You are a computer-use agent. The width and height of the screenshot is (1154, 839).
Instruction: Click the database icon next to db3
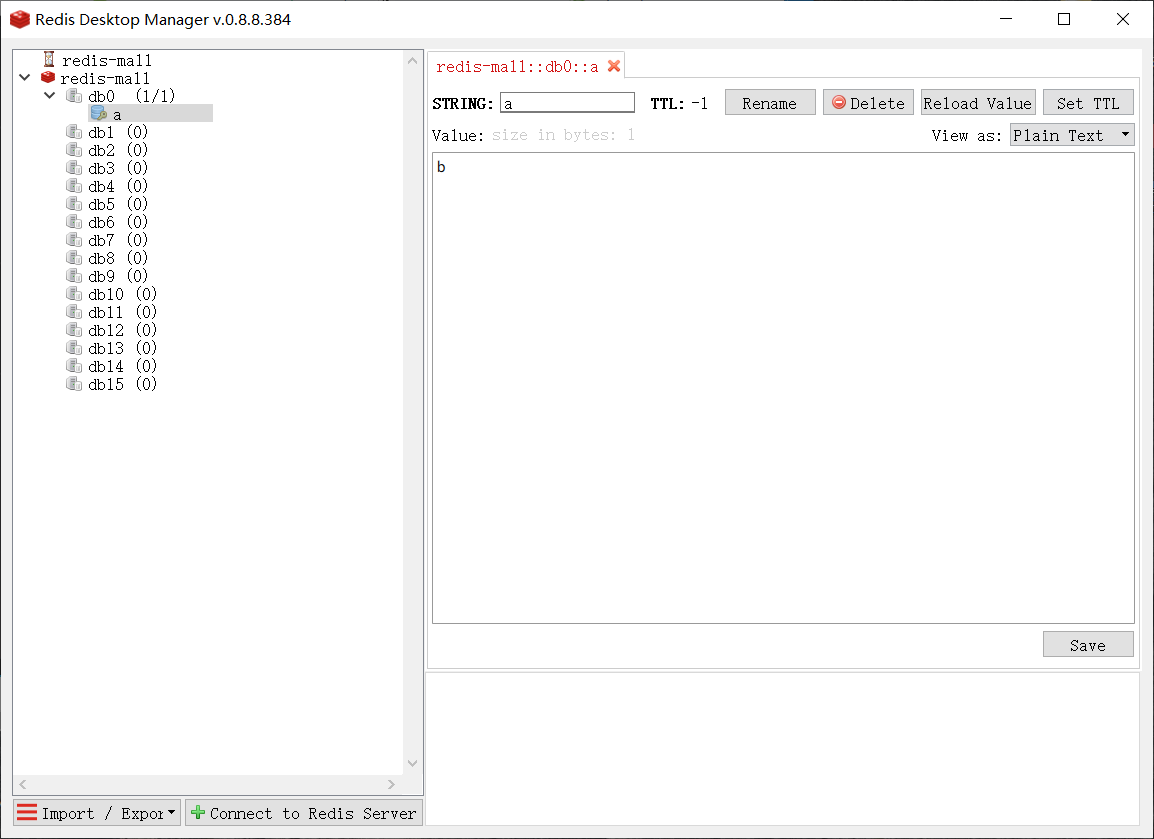(74, 167)
